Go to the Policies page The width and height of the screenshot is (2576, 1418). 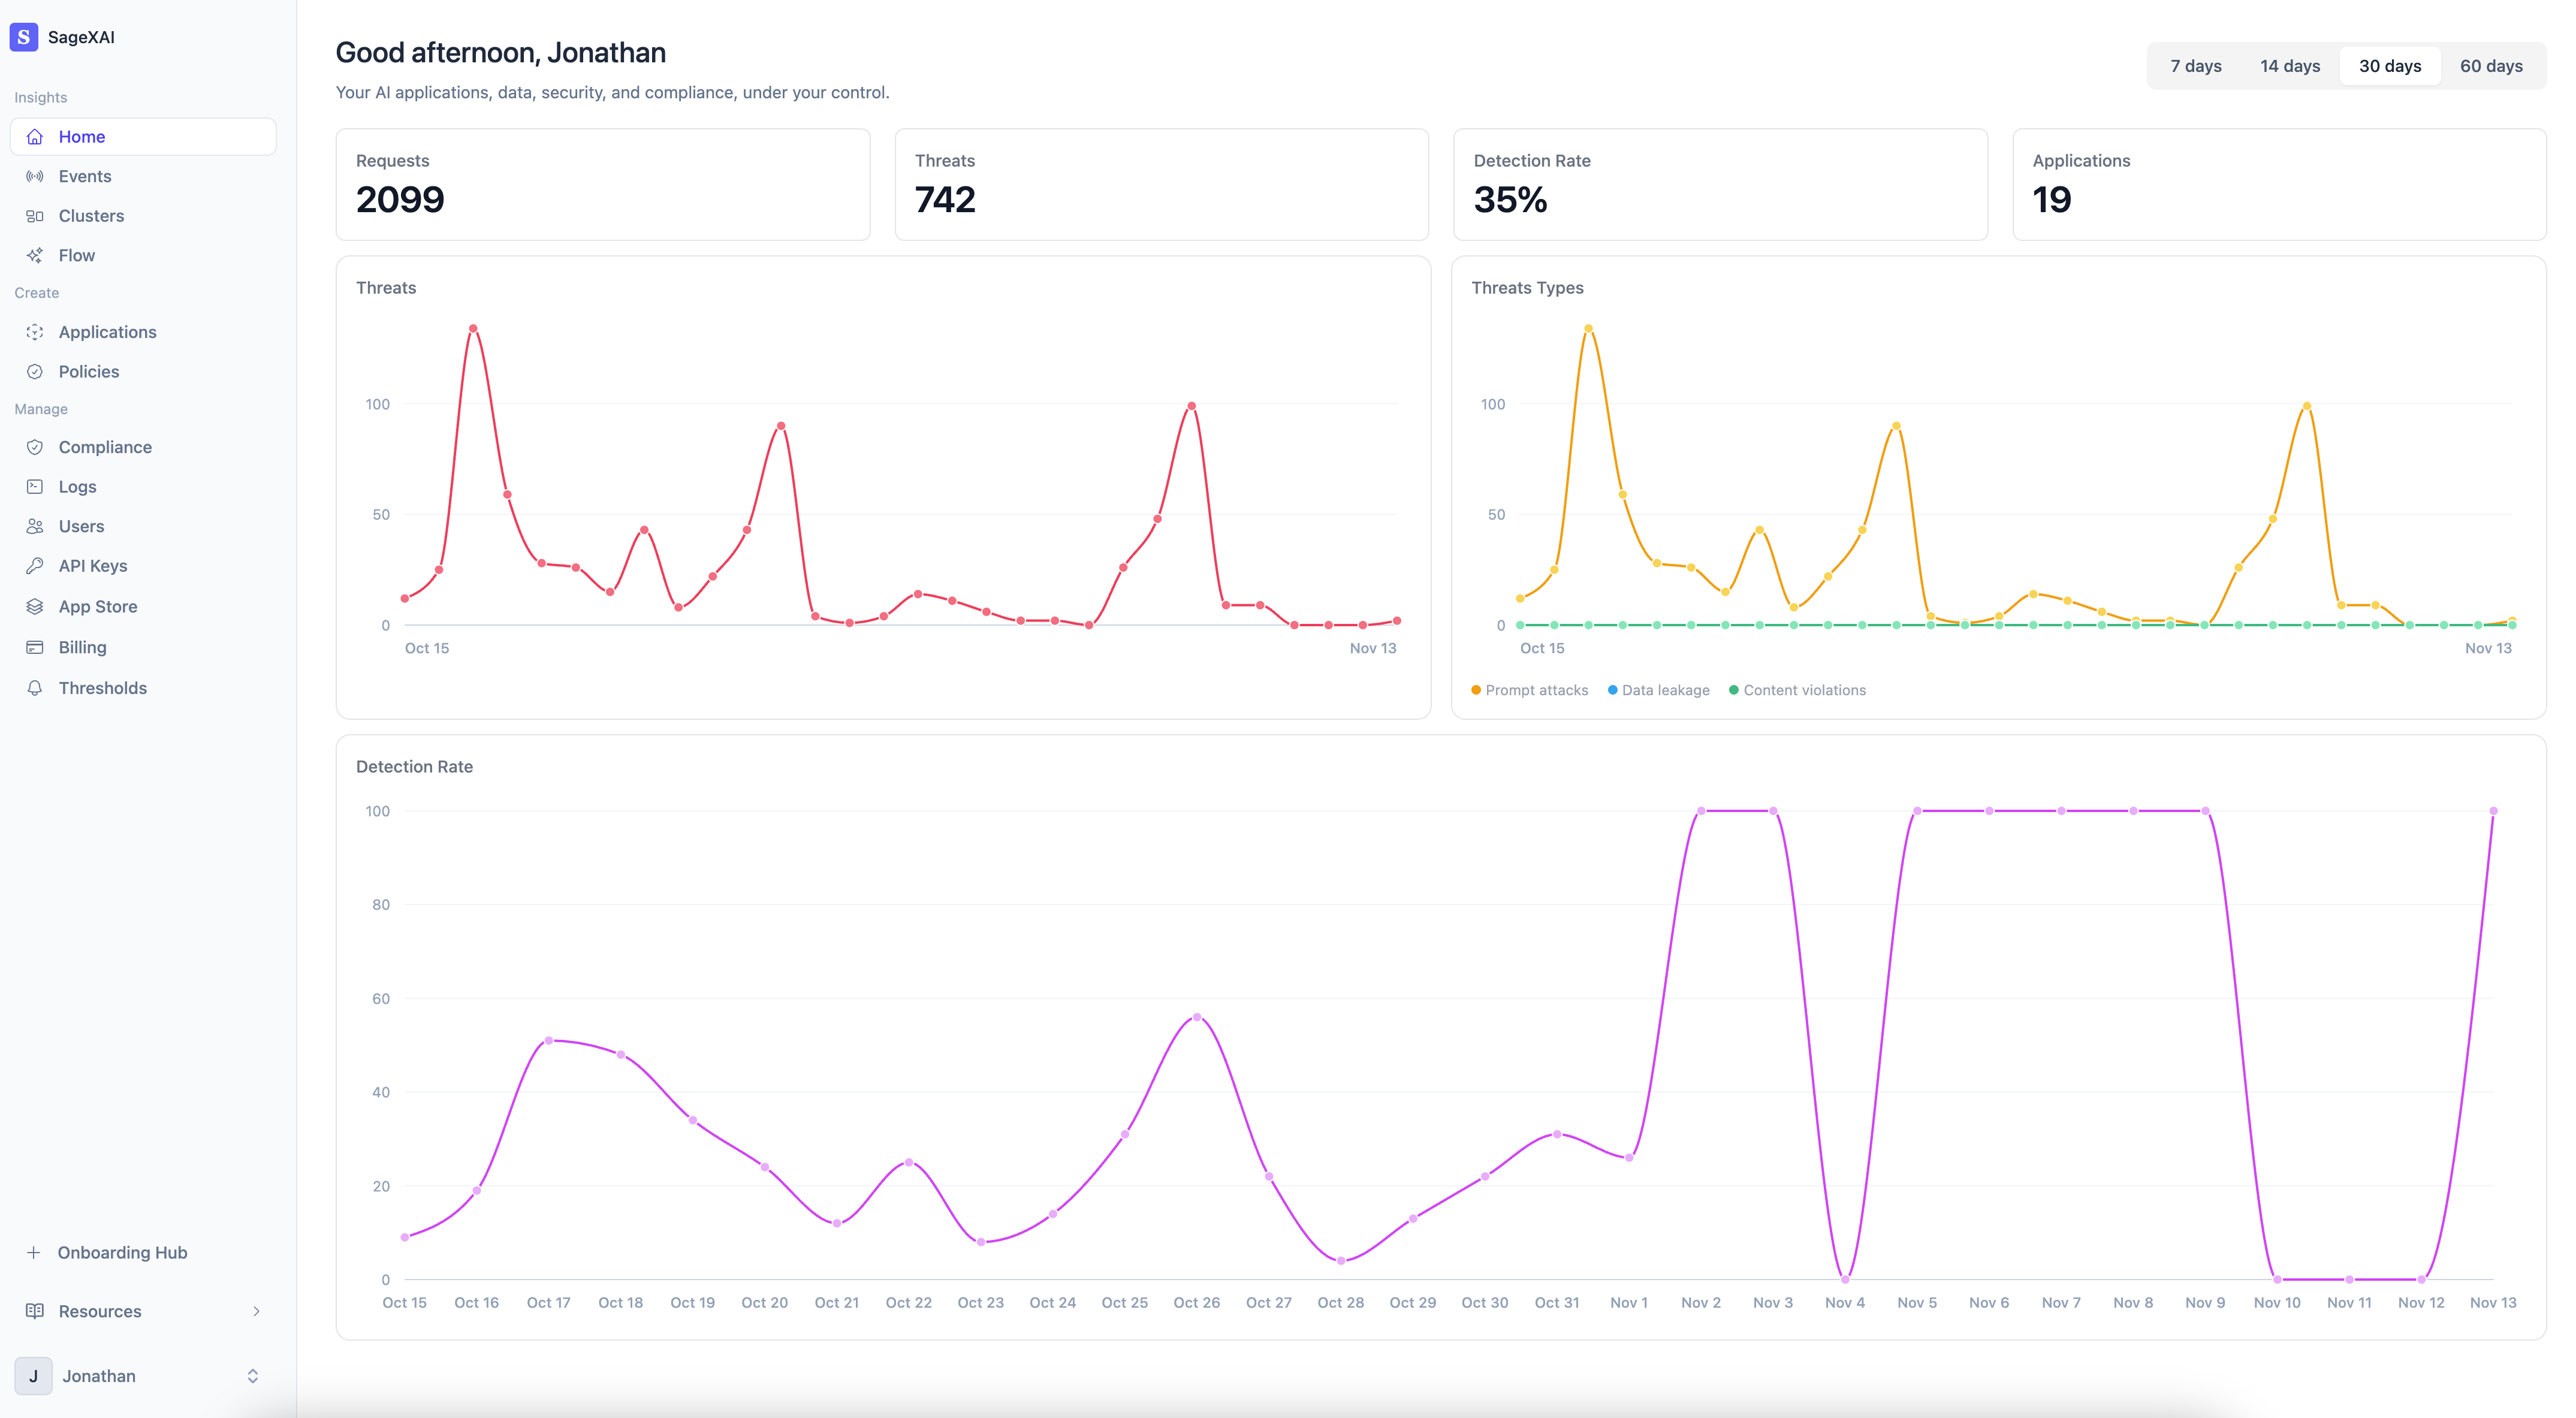coord(88,371)
